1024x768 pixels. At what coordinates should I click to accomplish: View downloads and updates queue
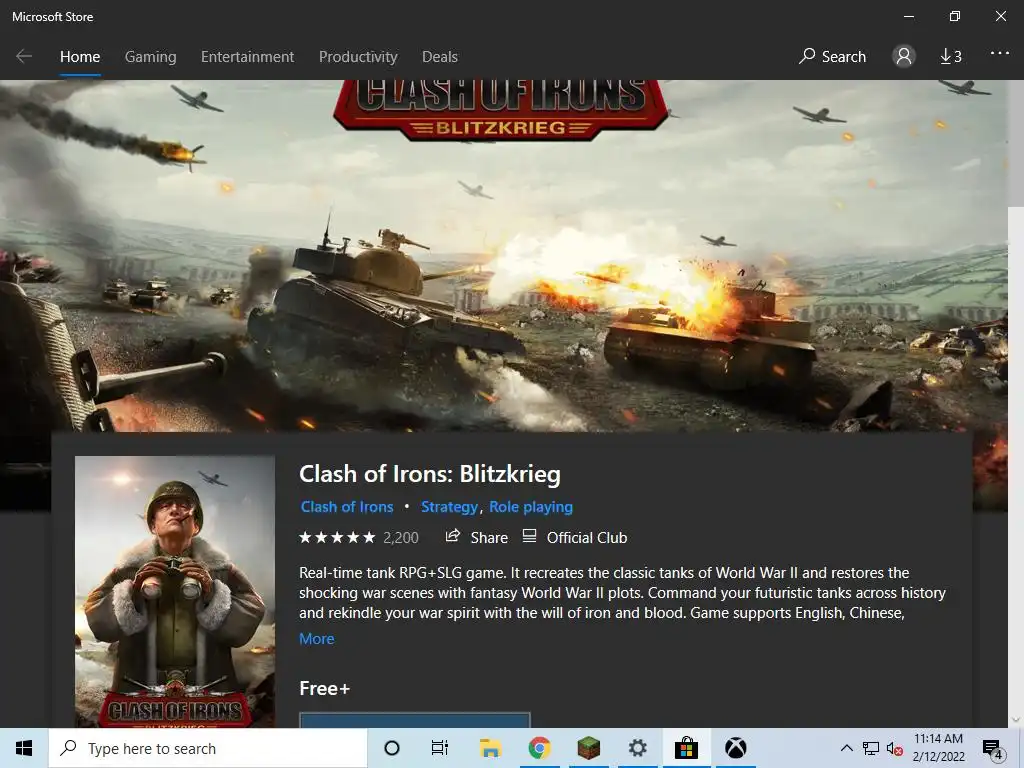[951, 57]
